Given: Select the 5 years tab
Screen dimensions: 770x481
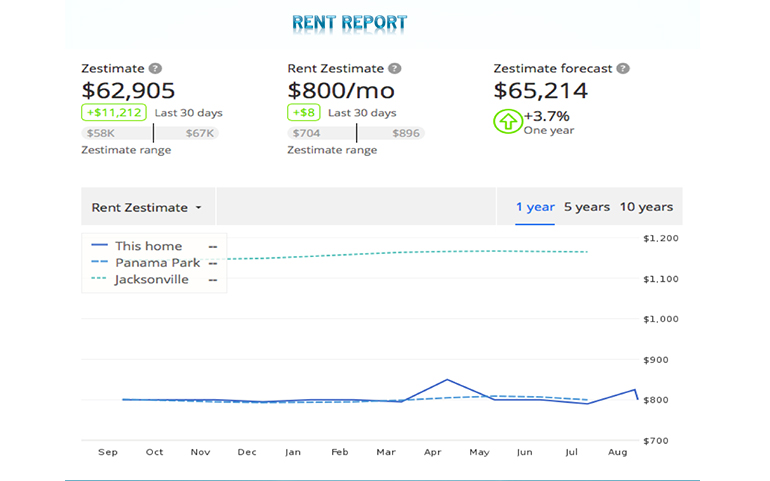Looking at the screenshot, I should 586,207.
